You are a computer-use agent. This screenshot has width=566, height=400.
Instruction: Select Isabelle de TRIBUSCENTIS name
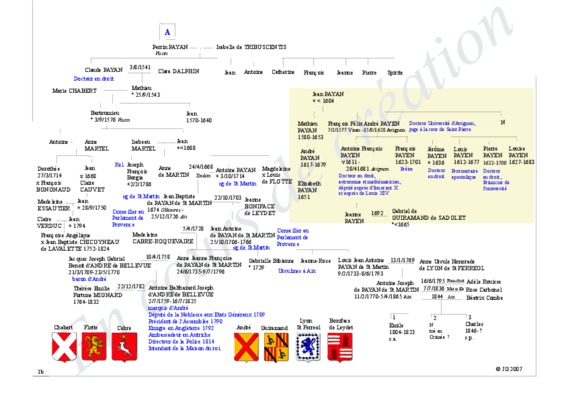pyautogui.click(x=251, y=47)
